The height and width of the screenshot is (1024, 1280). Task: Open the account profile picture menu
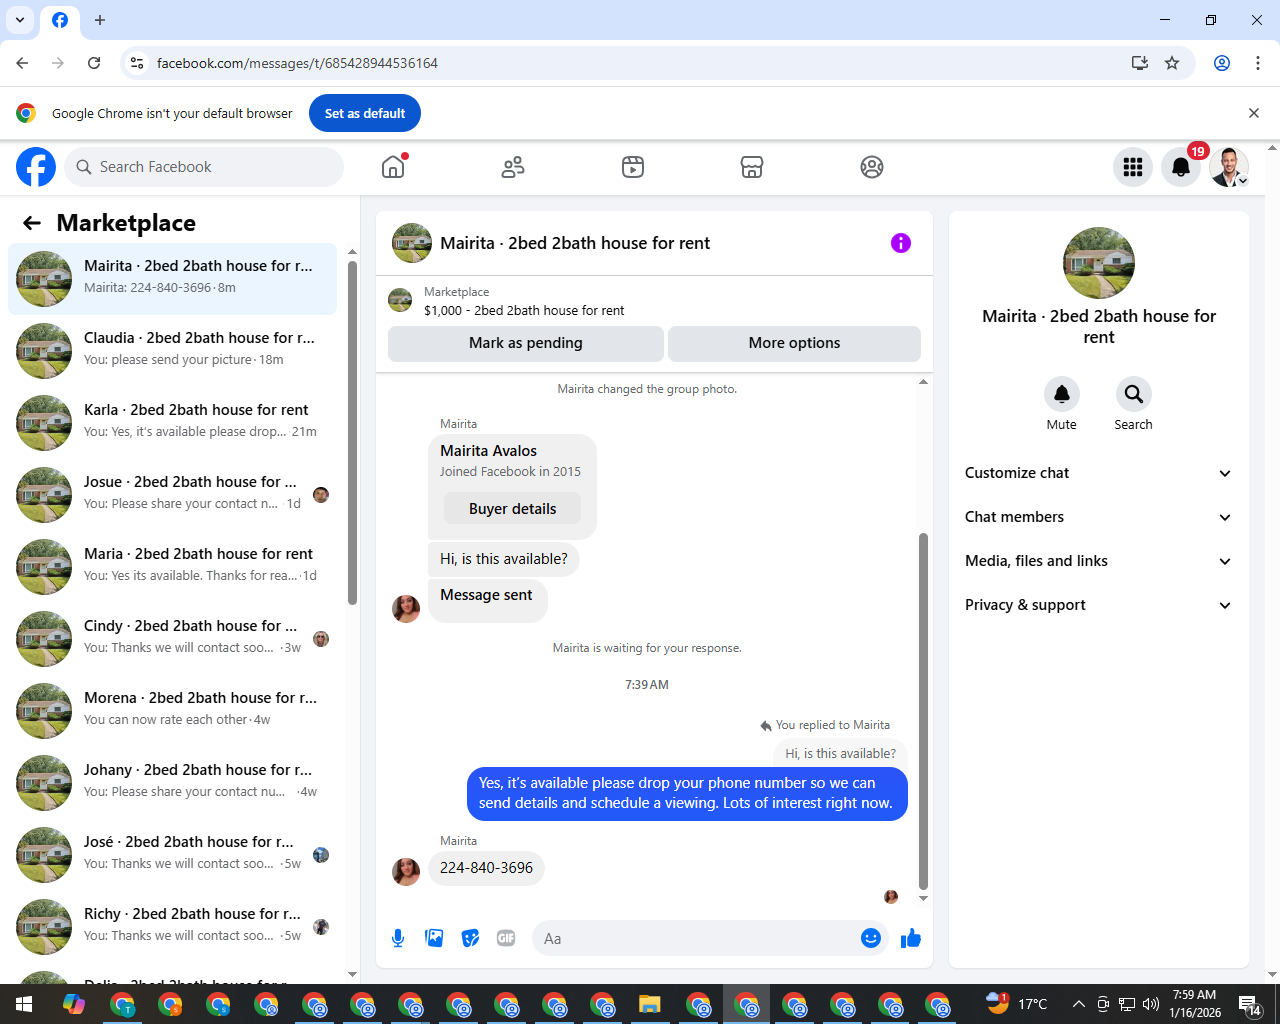click(x=1229, y=167)
